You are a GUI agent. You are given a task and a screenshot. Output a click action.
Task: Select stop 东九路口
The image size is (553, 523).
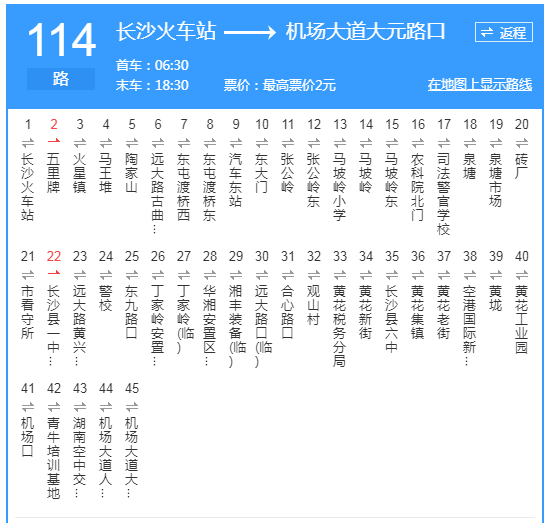click(x=132, y=312)
